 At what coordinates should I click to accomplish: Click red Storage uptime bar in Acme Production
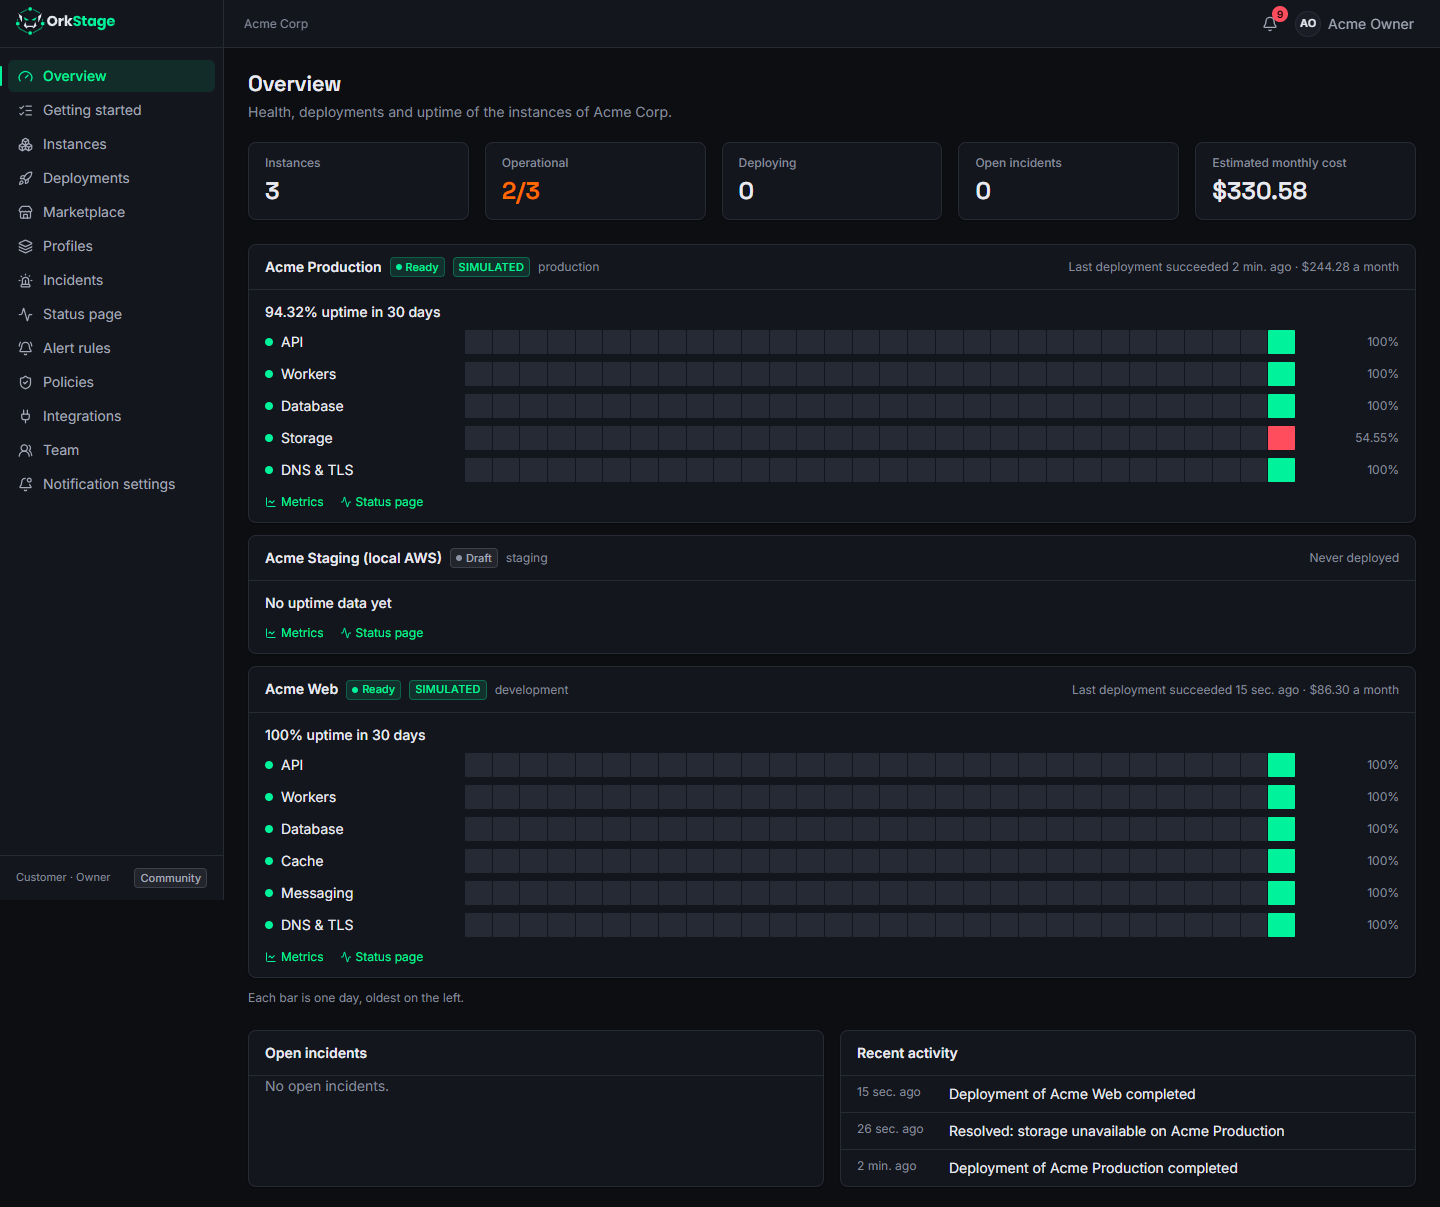click(1281, 438)
